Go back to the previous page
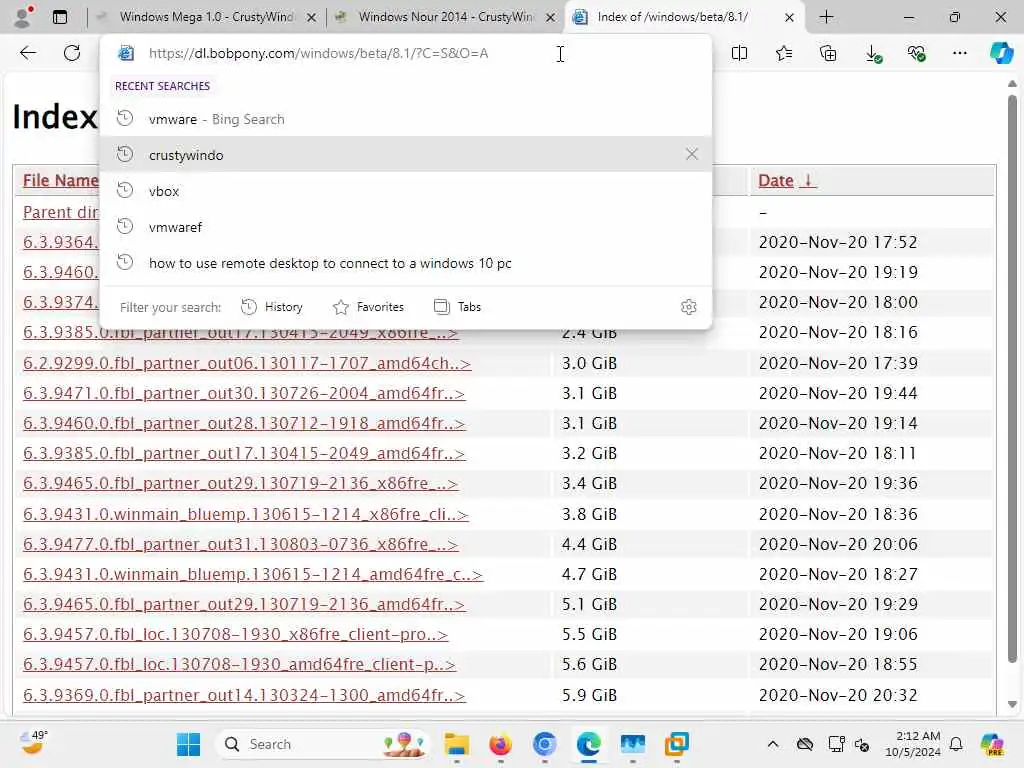The width and height of the screenshot is (1024, 768). point(27,53)
